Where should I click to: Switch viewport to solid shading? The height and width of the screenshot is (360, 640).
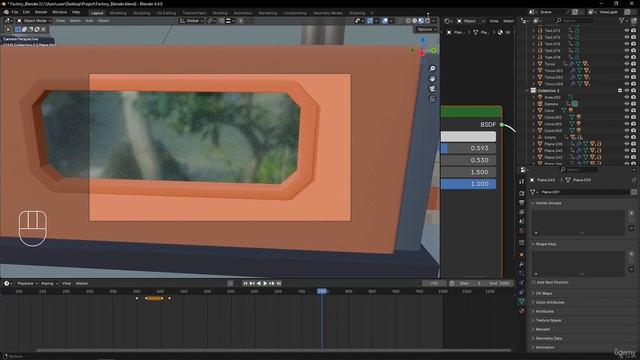point(415,20)
